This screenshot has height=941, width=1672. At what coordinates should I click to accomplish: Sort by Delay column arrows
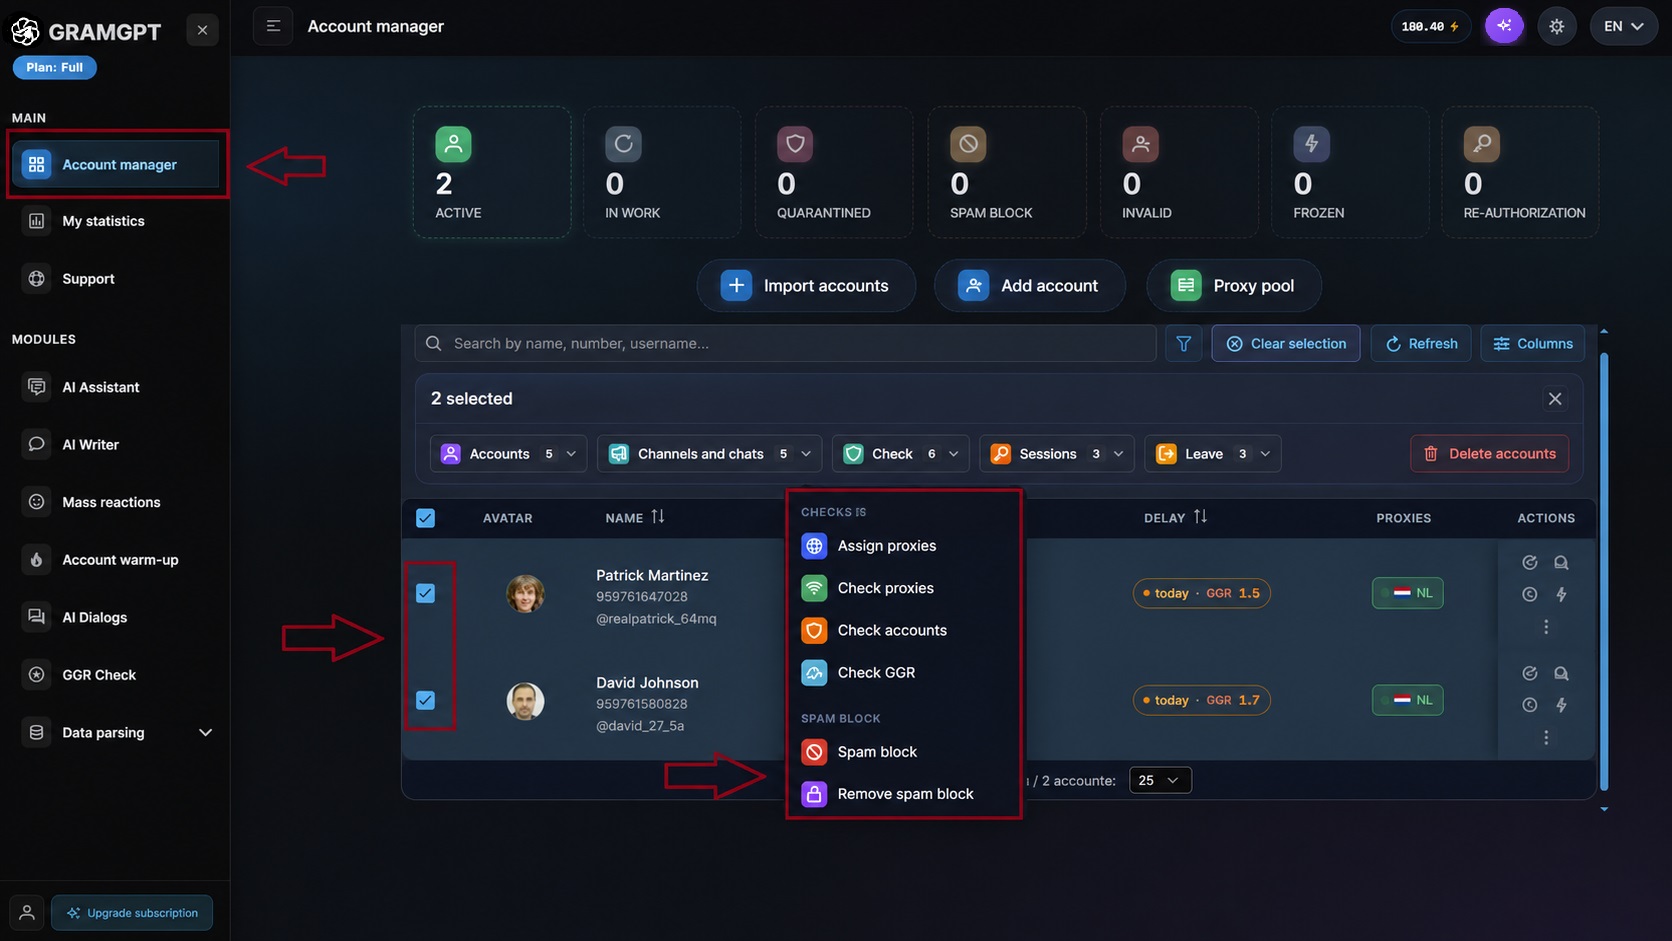(1200, 517)
